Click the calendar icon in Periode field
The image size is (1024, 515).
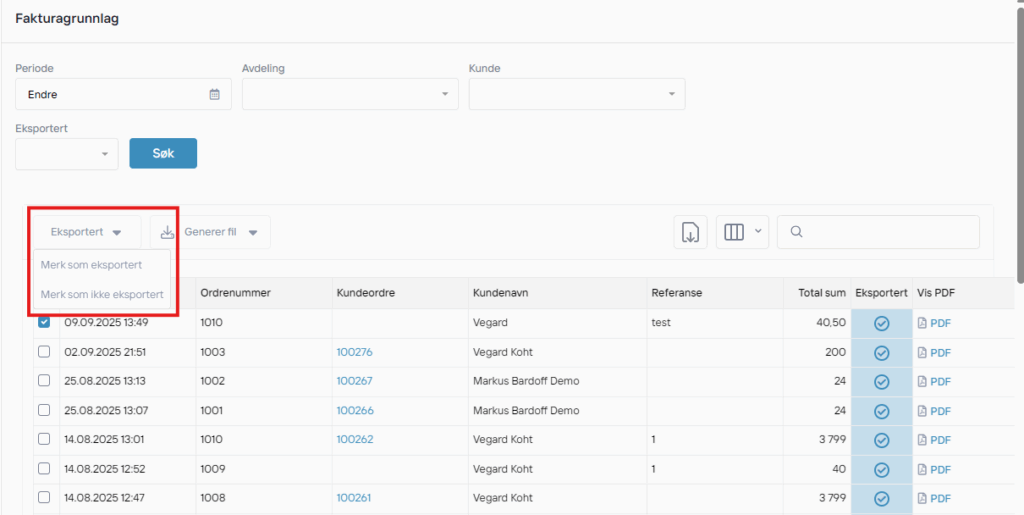pos(214,94)
